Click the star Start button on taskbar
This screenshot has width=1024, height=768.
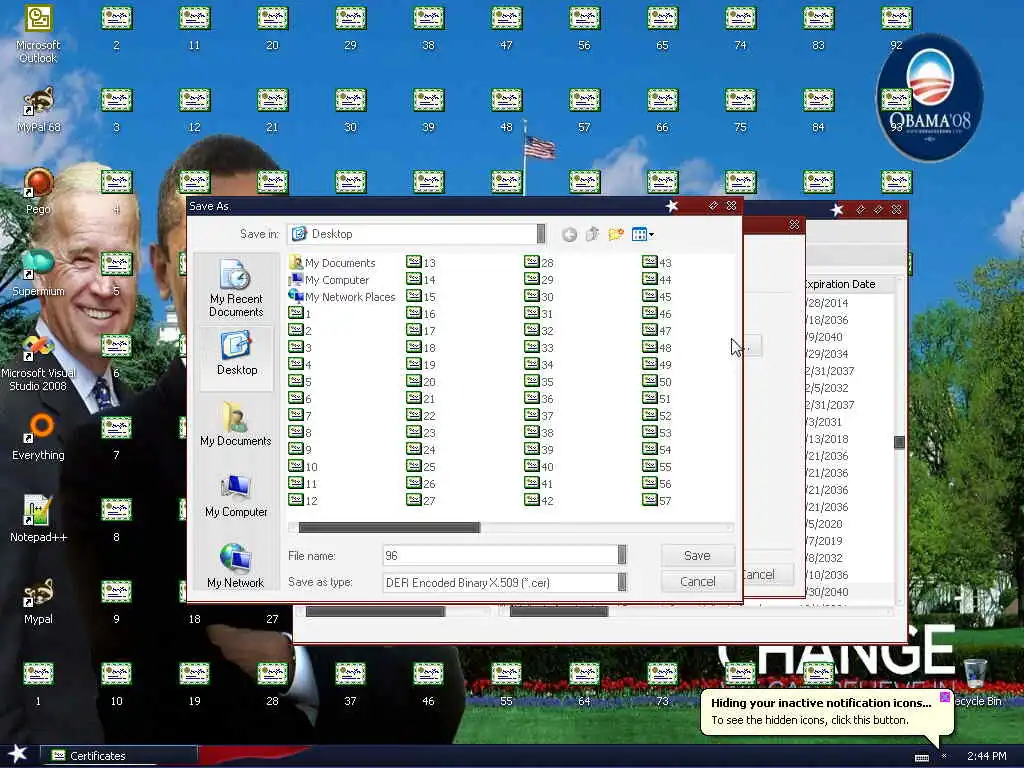(x=17, y=754)
